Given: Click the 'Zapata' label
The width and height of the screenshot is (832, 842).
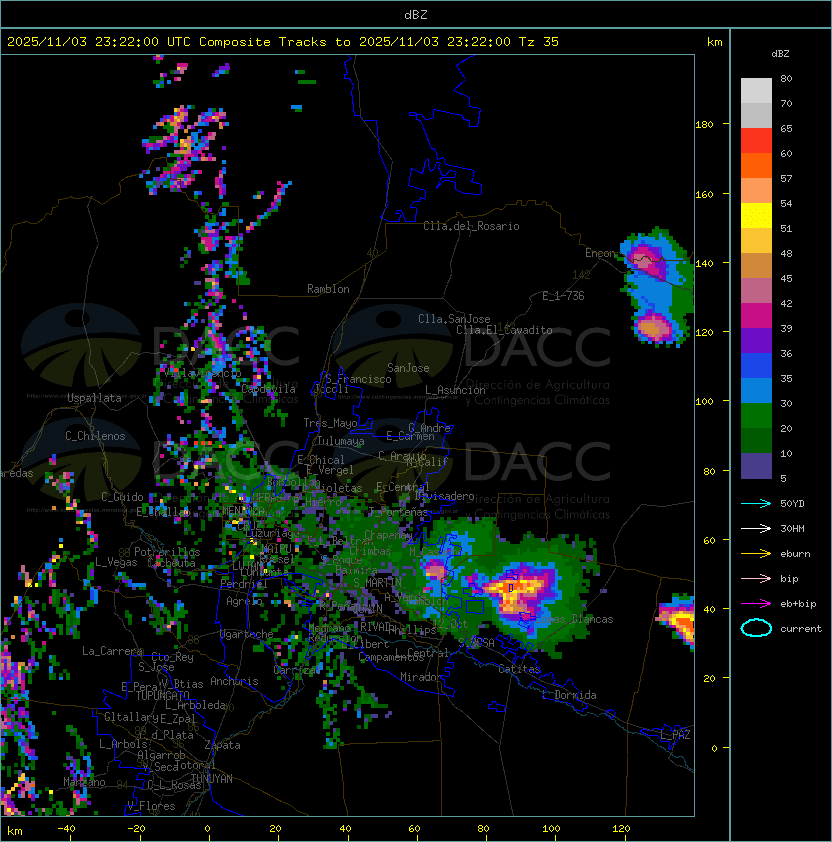Looking at the screenshot, I should [x=222, y=745].
